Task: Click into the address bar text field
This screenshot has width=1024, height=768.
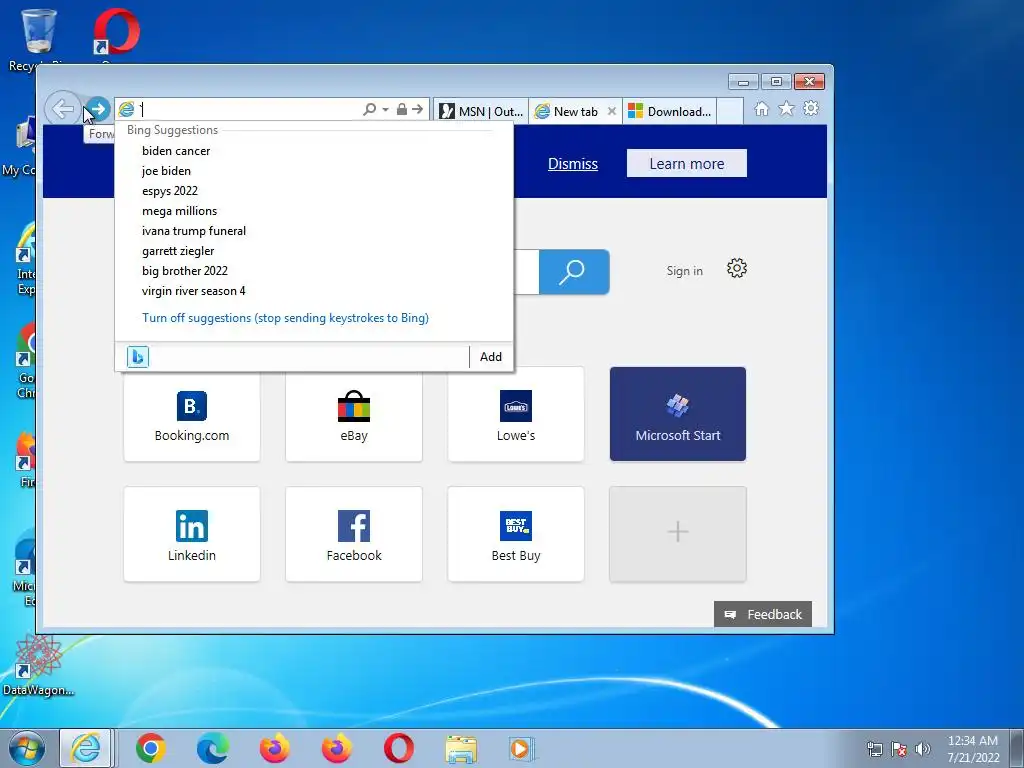Action: click(x=248, y=110)
